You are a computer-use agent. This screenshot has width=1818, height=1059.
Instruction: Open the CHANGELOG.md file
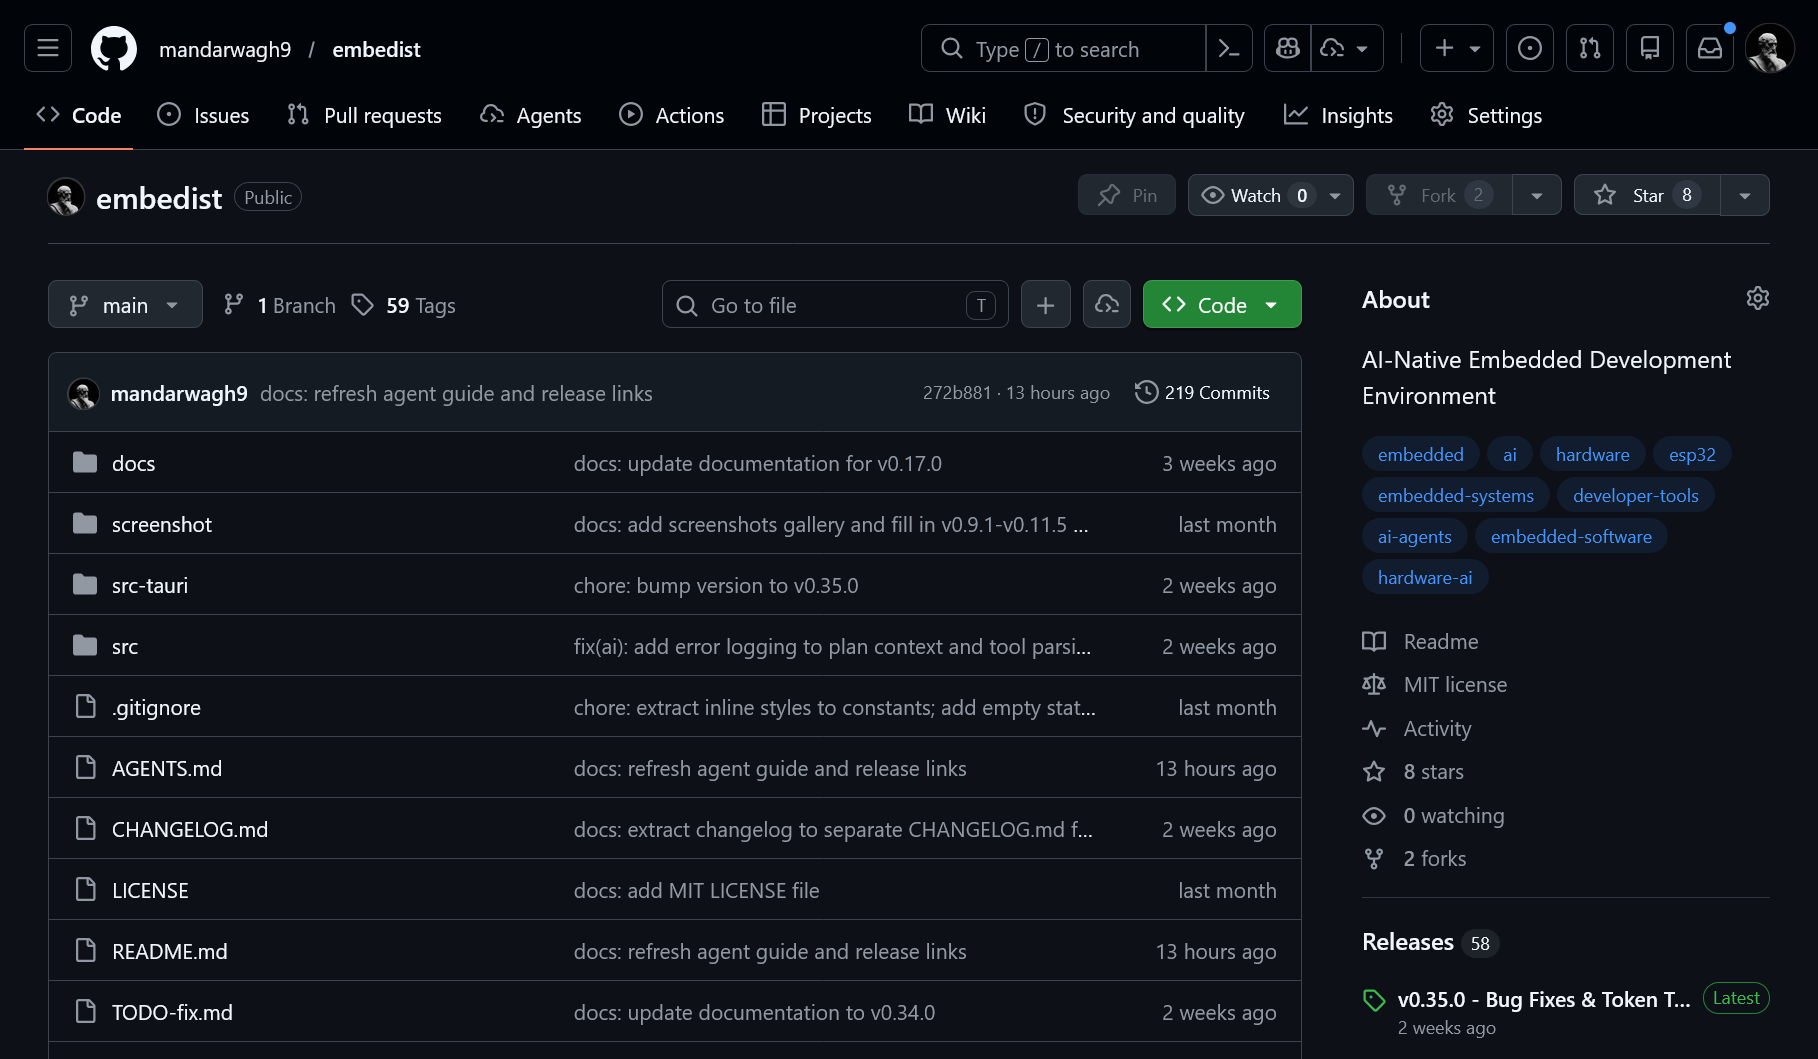(x=189, y=828)
